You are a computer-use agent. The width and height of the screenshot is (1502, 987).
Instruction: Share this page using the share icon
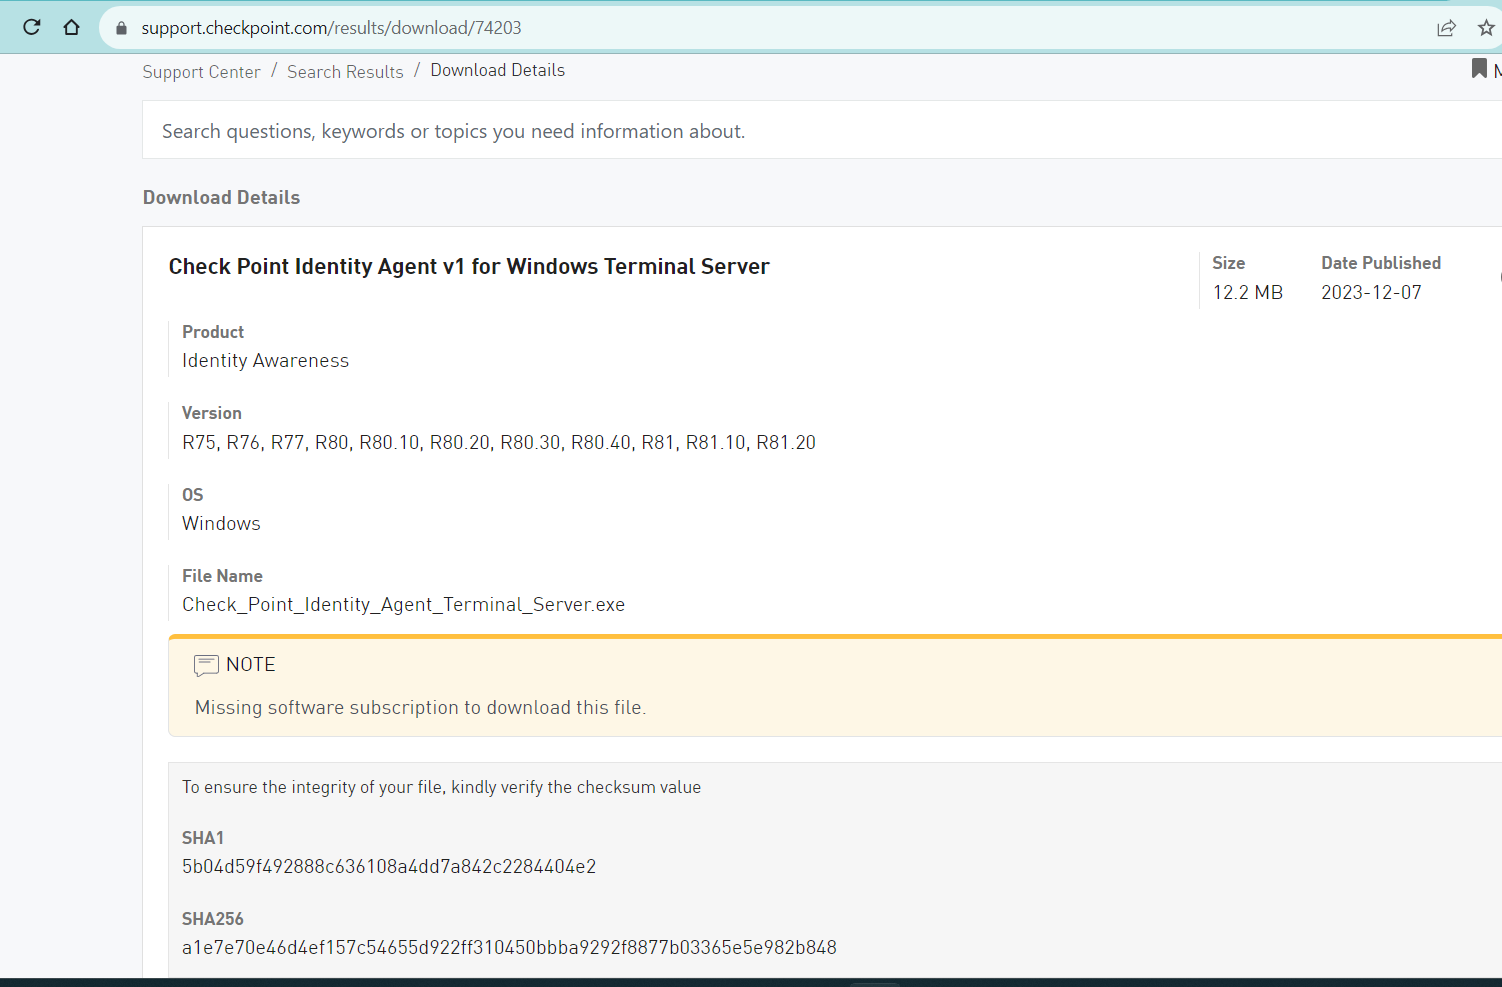pyautogui.click(x=1447, y=28)
